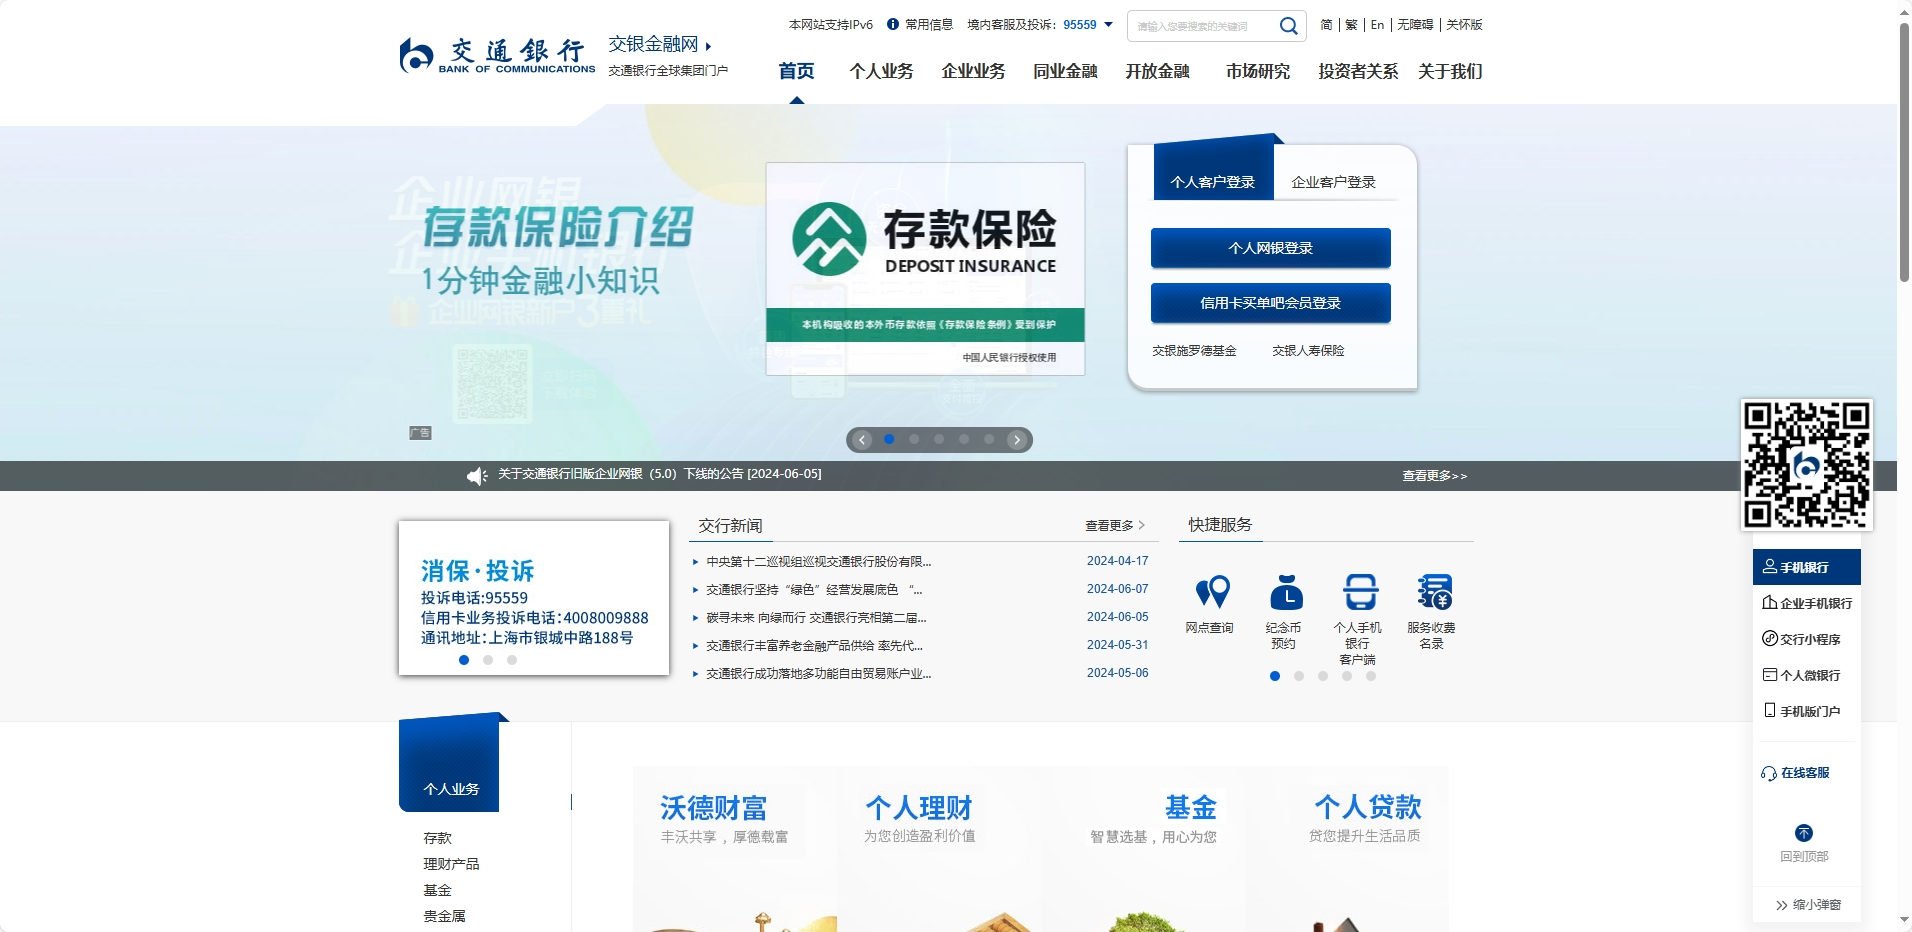Click the search magnifier icon

tap(1288, 25)
